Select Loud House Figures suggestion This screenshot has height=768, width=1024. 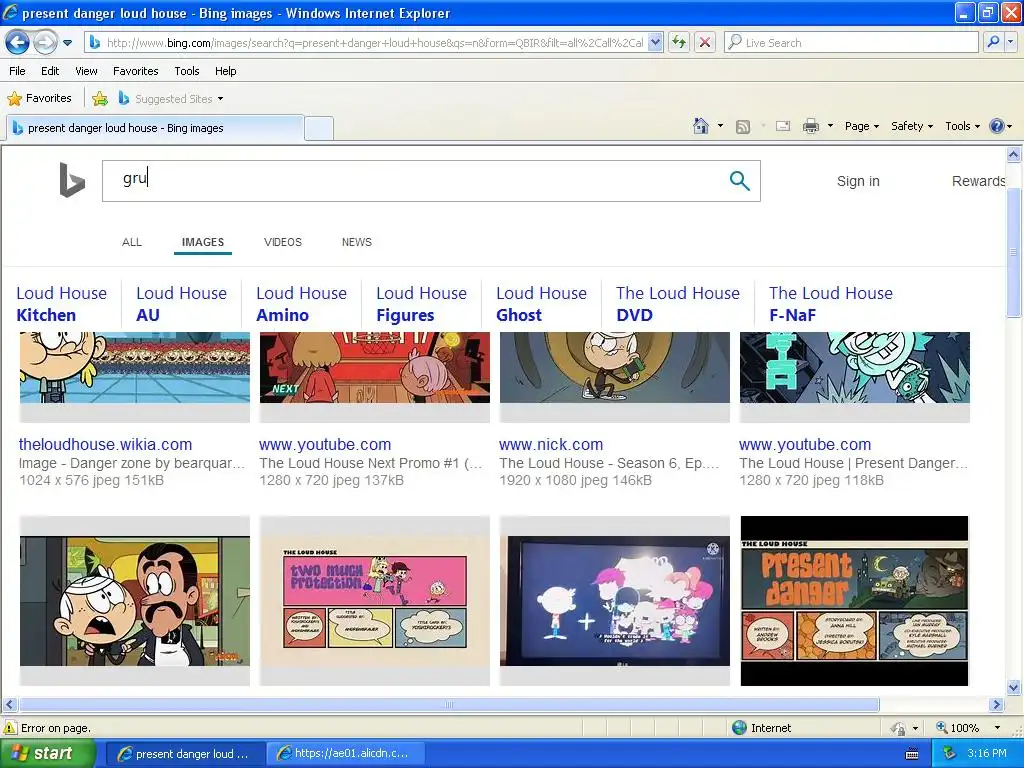point(421,304)
